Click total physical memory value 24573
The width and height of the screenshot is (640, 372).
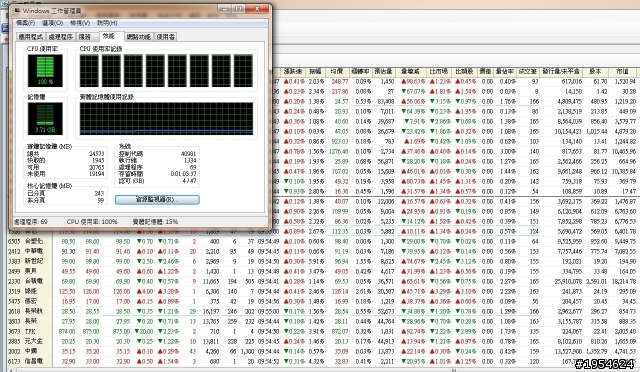(x=97, y=154)
